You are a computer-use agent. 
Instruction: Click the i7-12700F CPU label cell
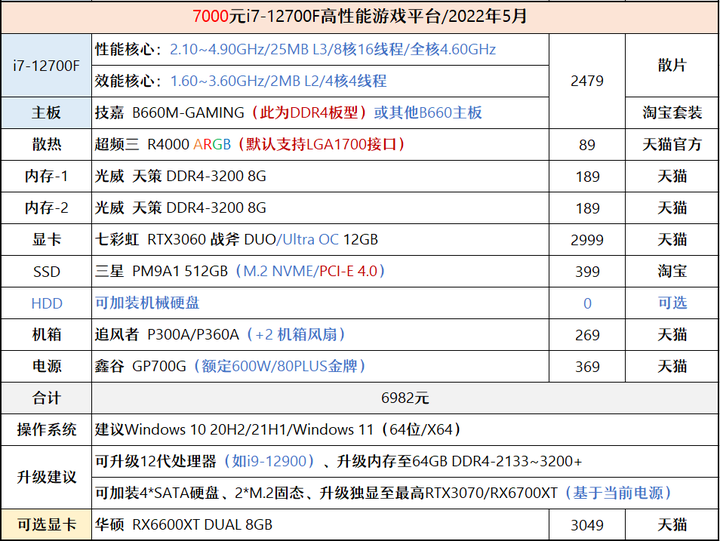coord(46,65)
